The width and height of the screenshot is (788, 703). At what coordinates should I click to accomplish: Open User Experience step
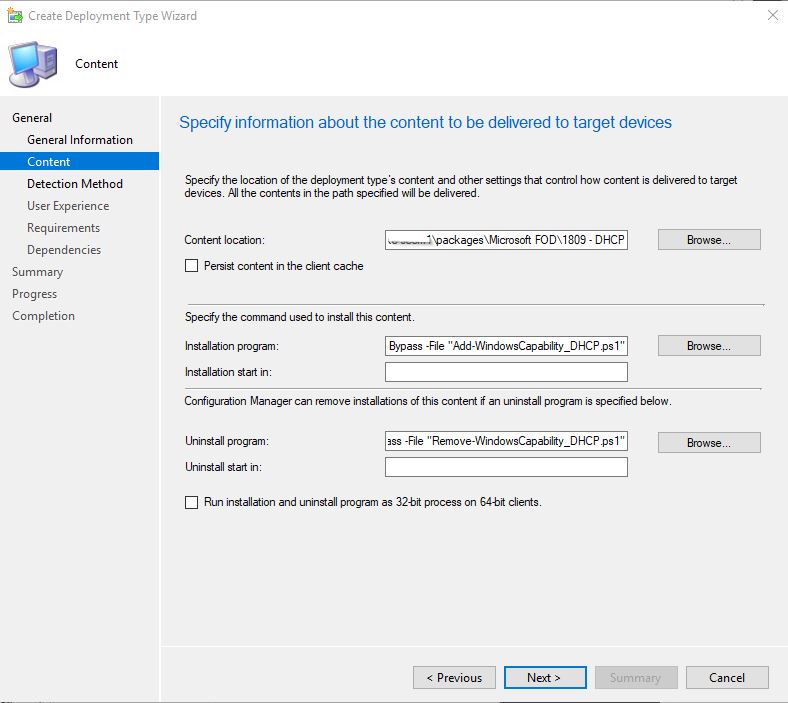click(x=68, y=206)
